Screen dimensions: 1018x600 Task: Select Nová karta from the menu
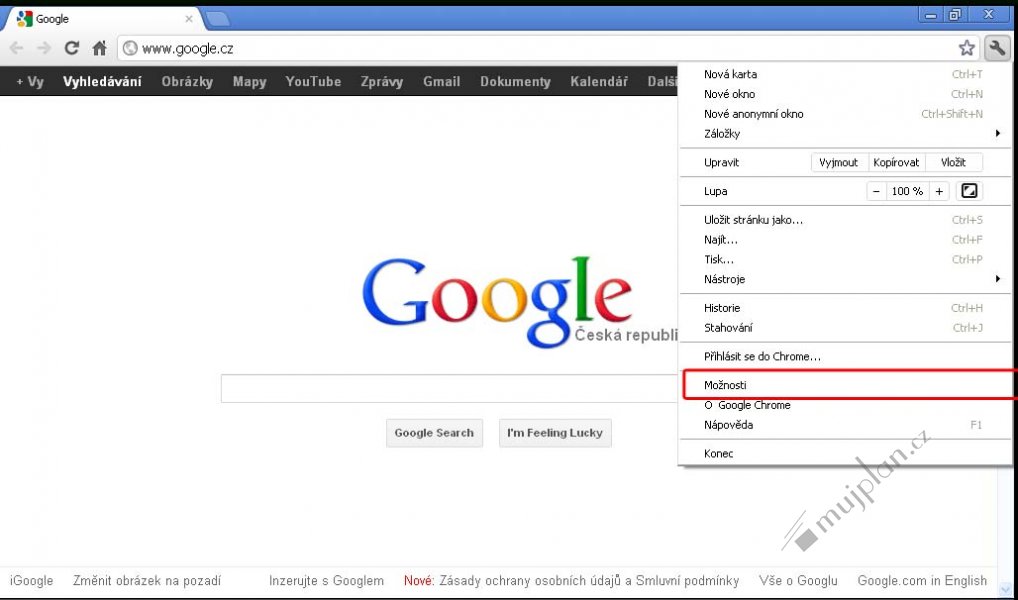pyautogui.click(x=845, y=74)
